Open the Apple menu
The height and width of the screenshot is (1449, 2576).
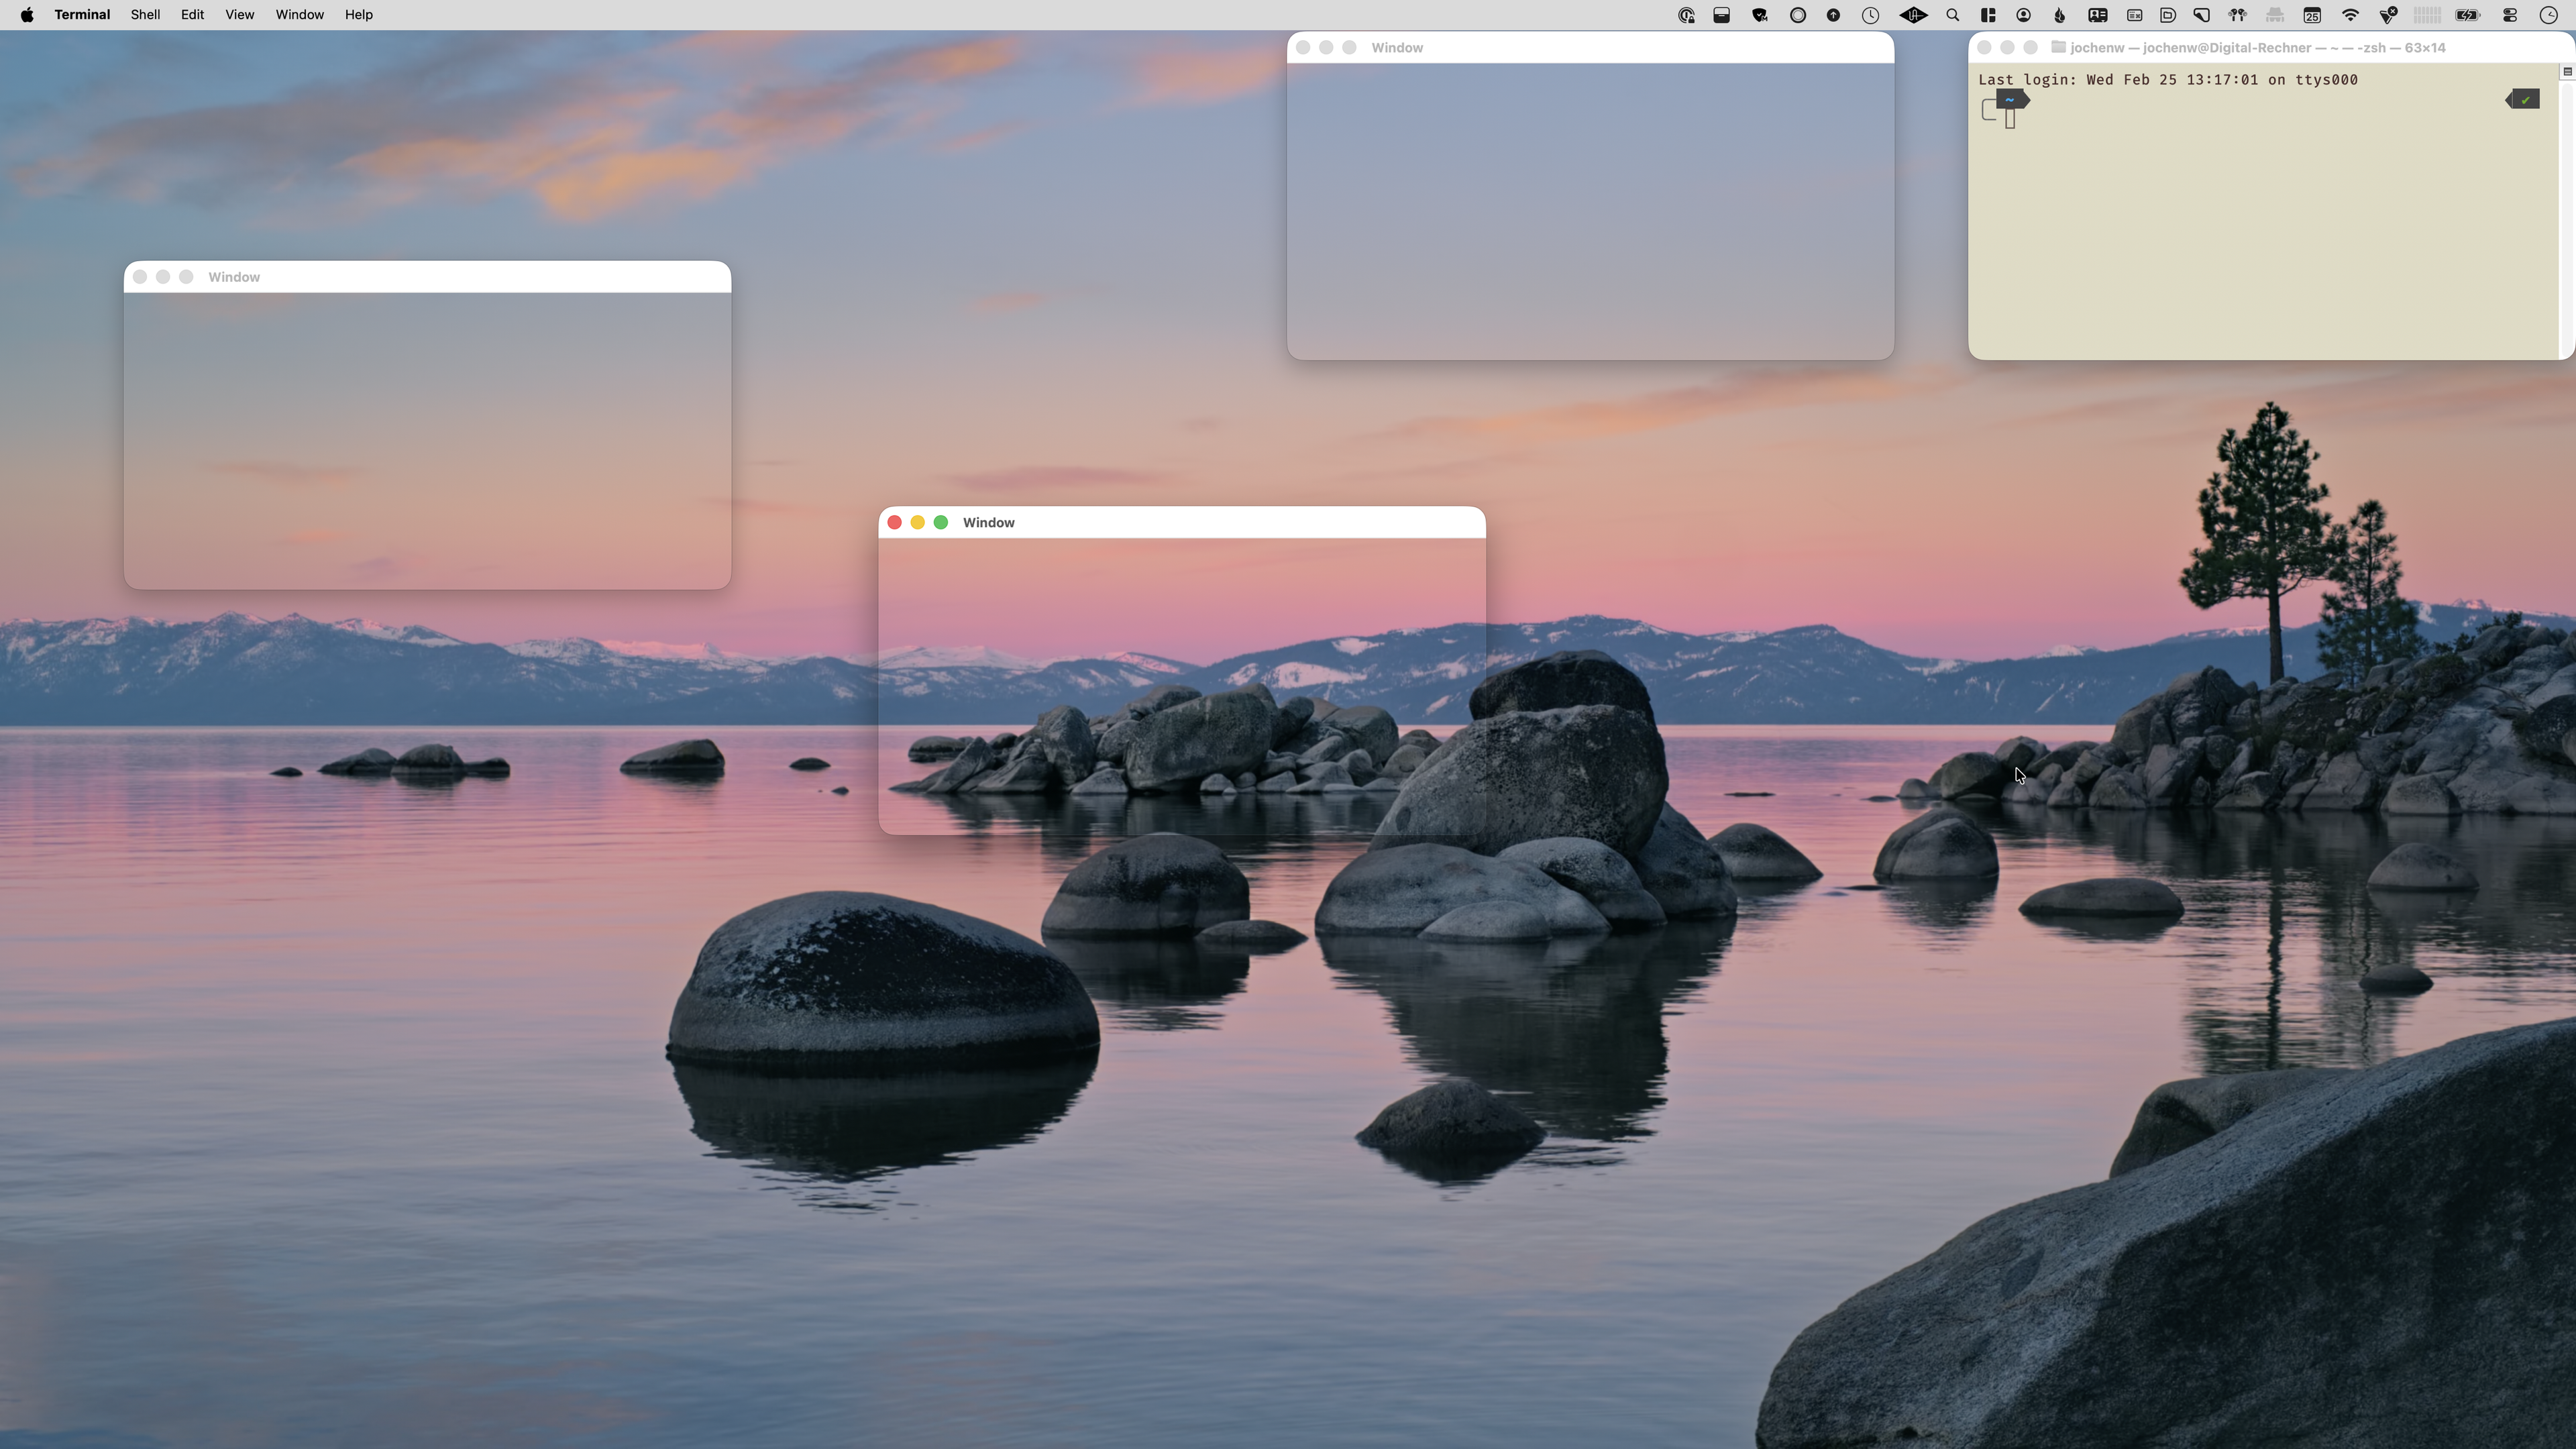[x=27, y=15]
